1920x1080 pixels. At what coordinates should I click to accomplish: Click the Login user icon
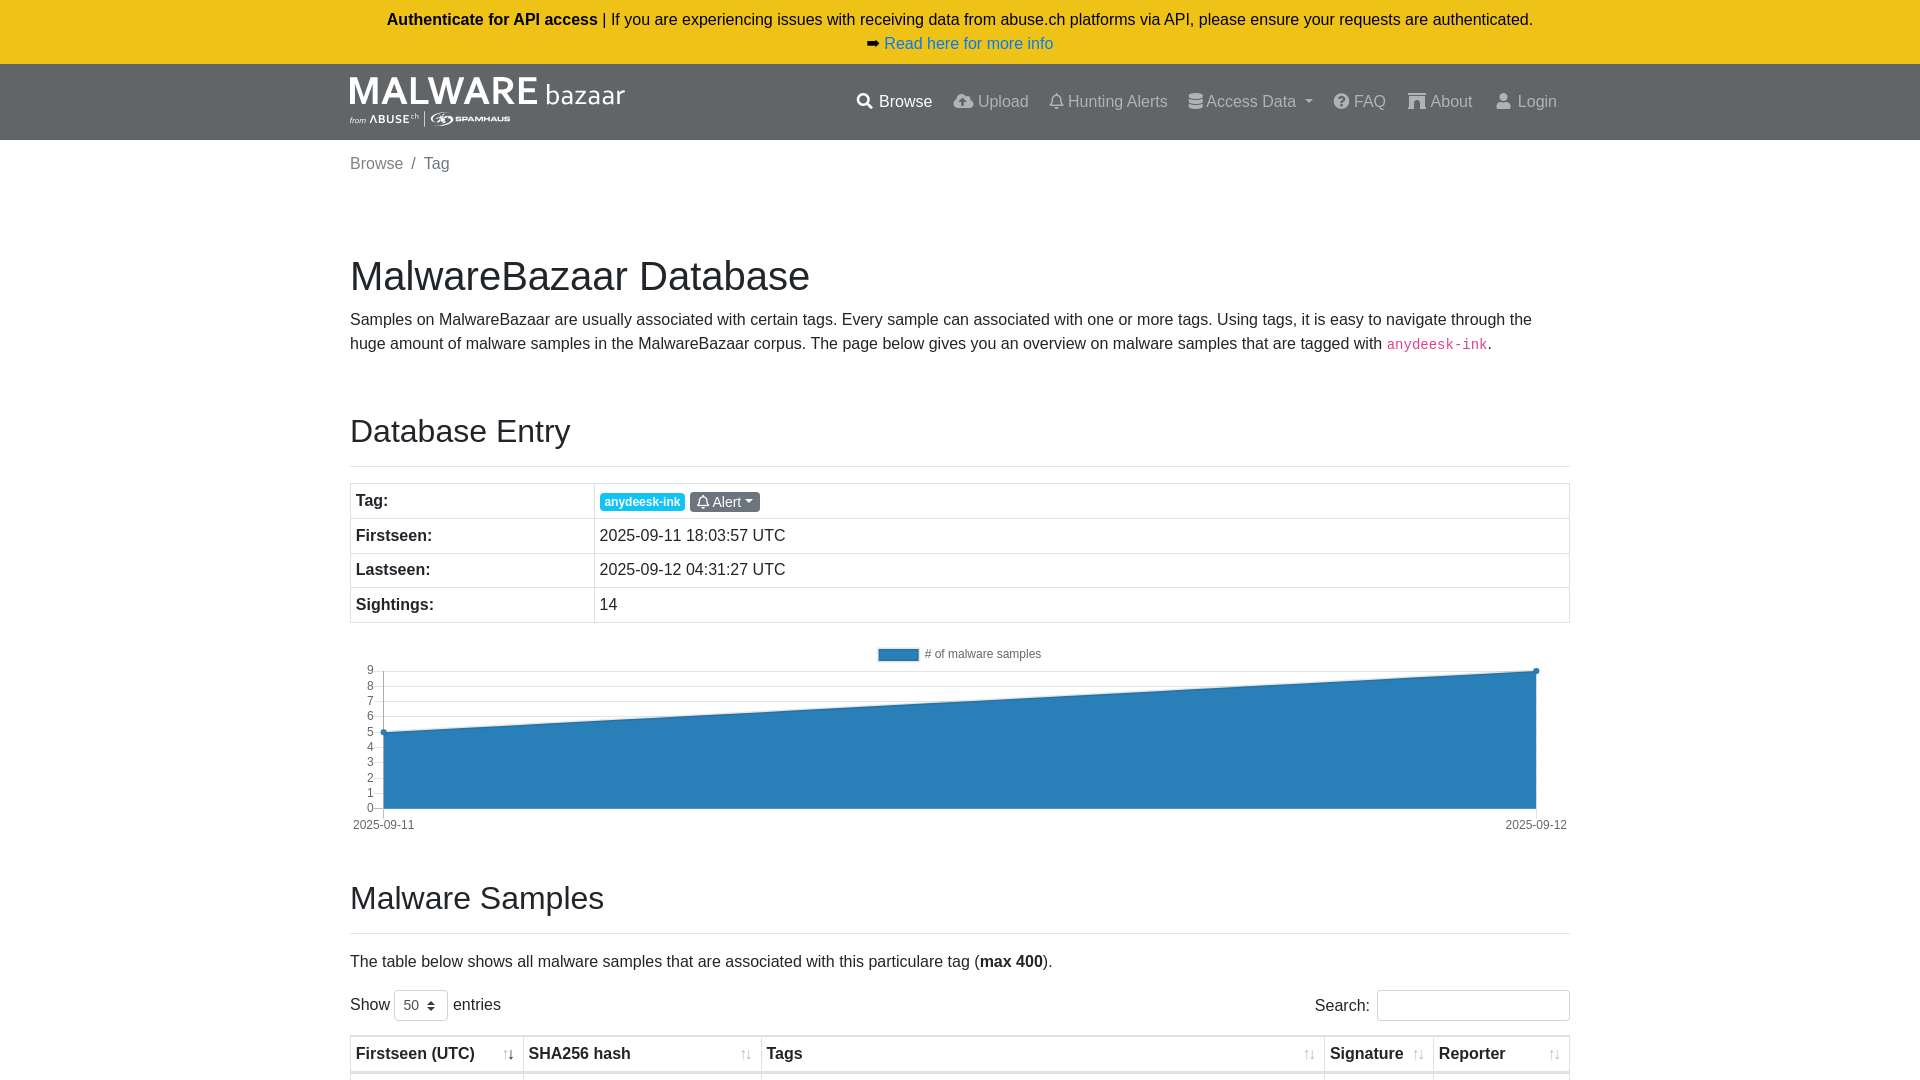tap(1503, 102)
